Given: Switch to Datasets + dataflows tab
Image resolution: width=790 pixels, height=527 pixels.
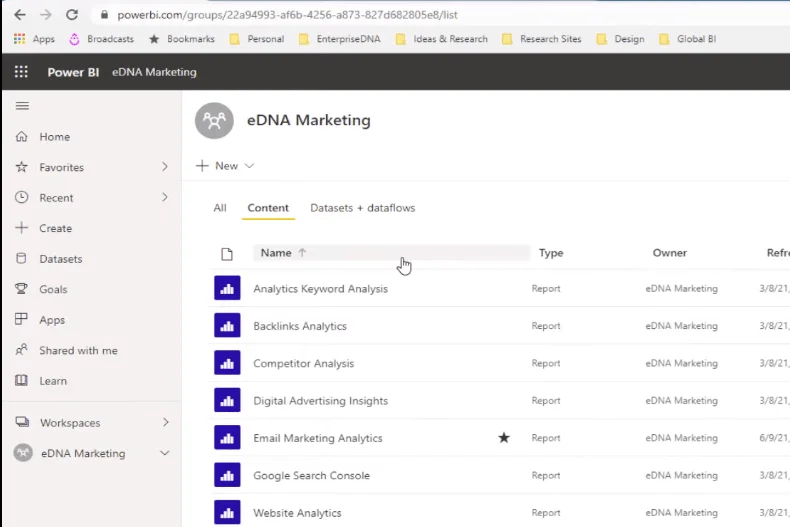Looking at the screenshot, I should 363,208.
